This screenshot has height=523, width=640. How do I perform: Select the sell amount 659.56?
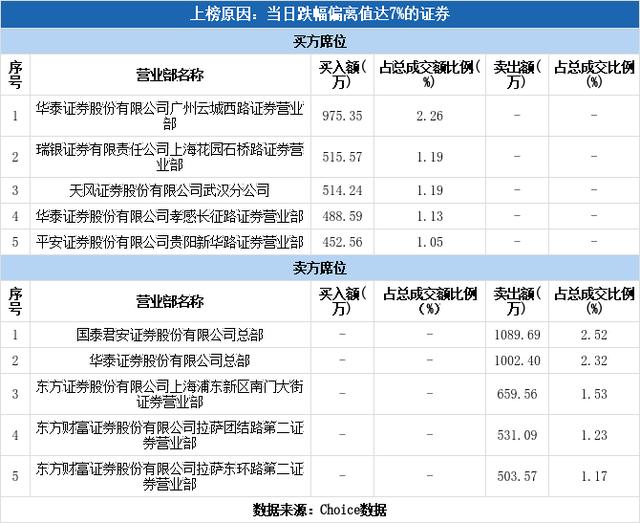point(517,394)
